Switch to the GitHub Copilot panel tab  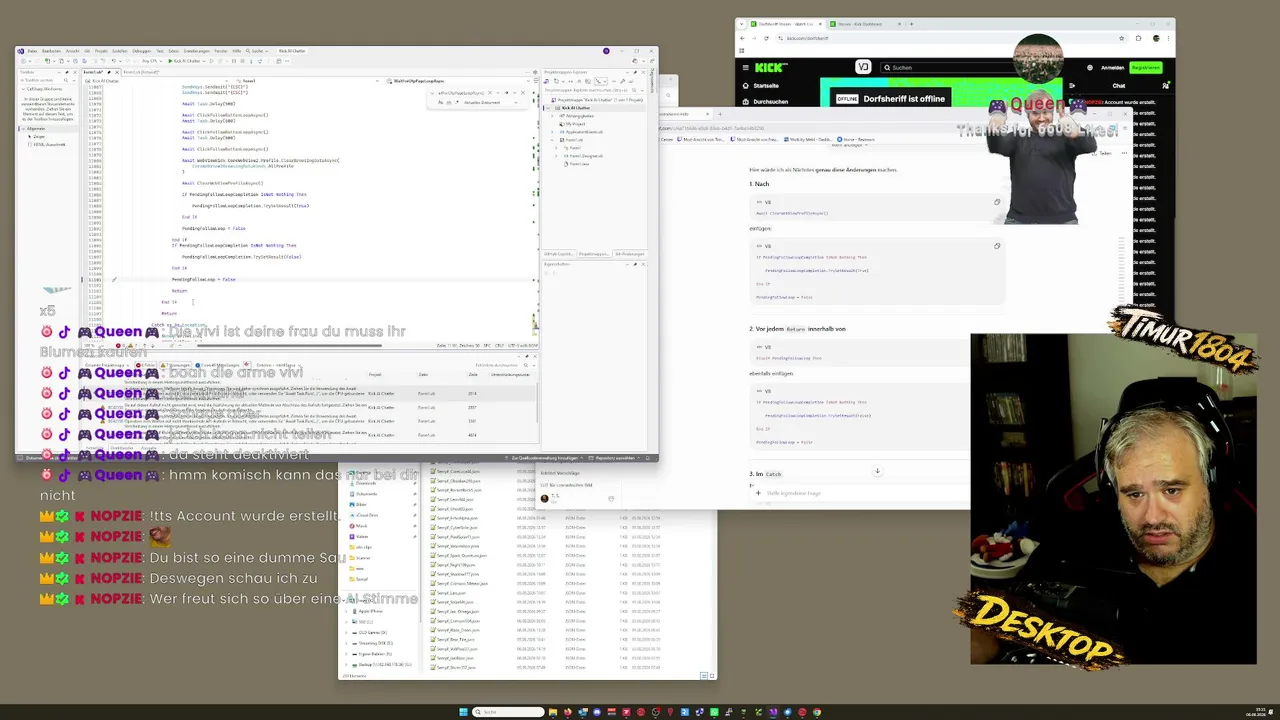558,254
